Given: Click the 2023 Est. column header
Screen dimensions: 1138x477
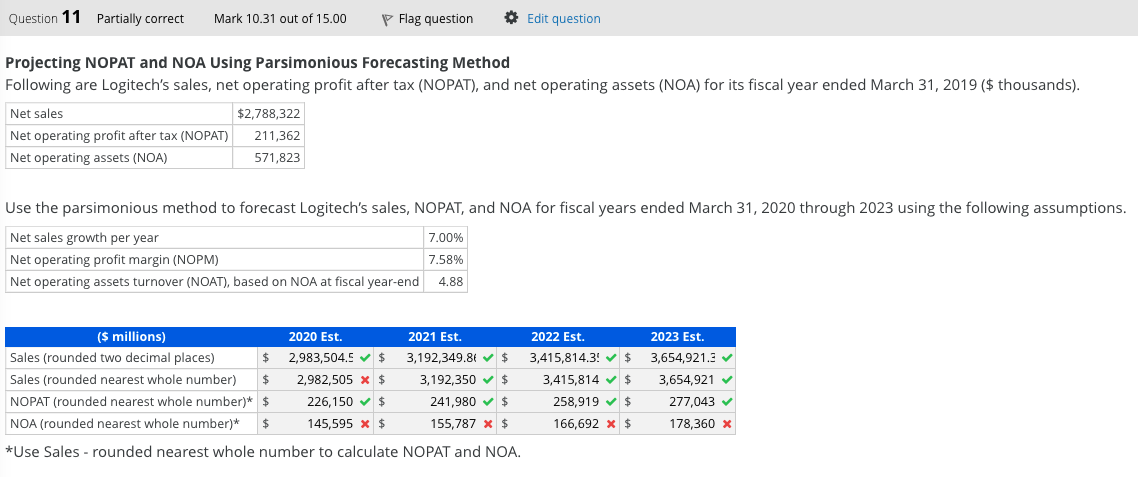Looking at the screenshot, I should pos(676,337).
